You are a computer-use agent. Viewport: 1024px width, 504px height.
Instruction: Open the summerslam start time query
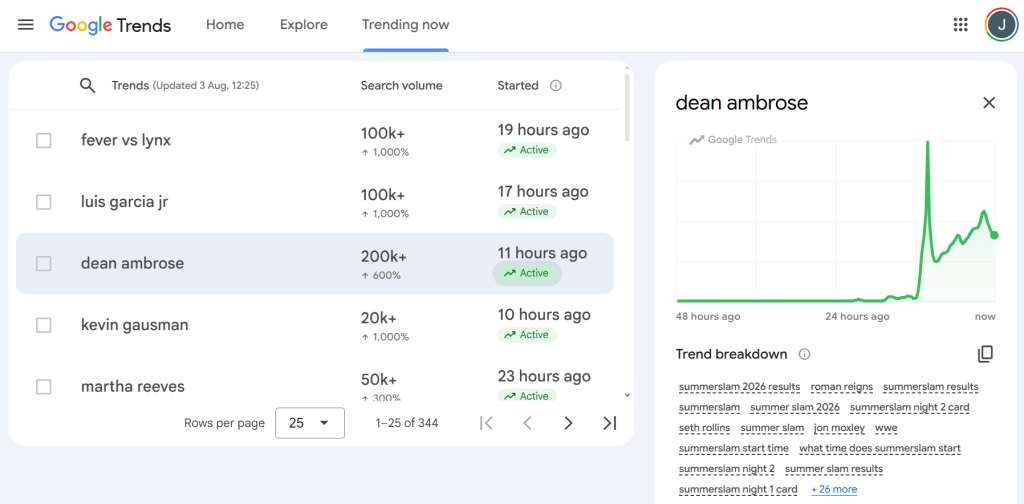click(x=733, y=449)
